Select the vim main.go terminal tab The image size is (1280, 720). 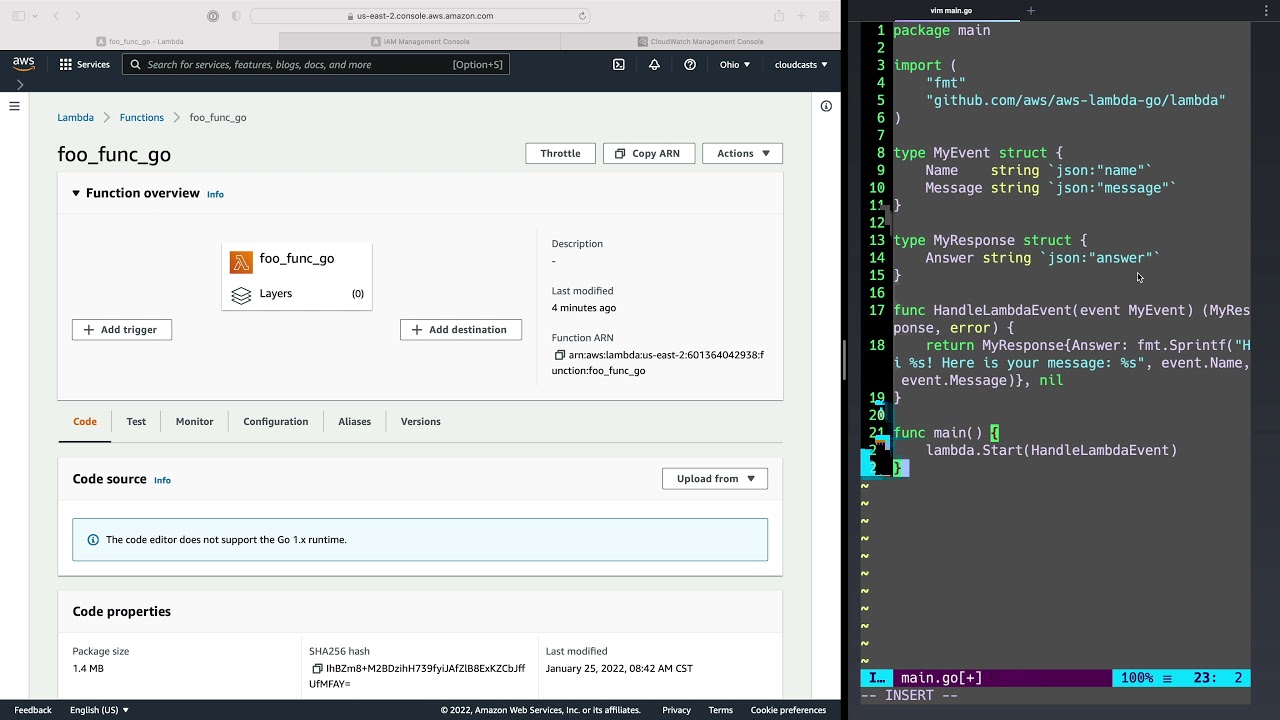[x=951, y=11]
